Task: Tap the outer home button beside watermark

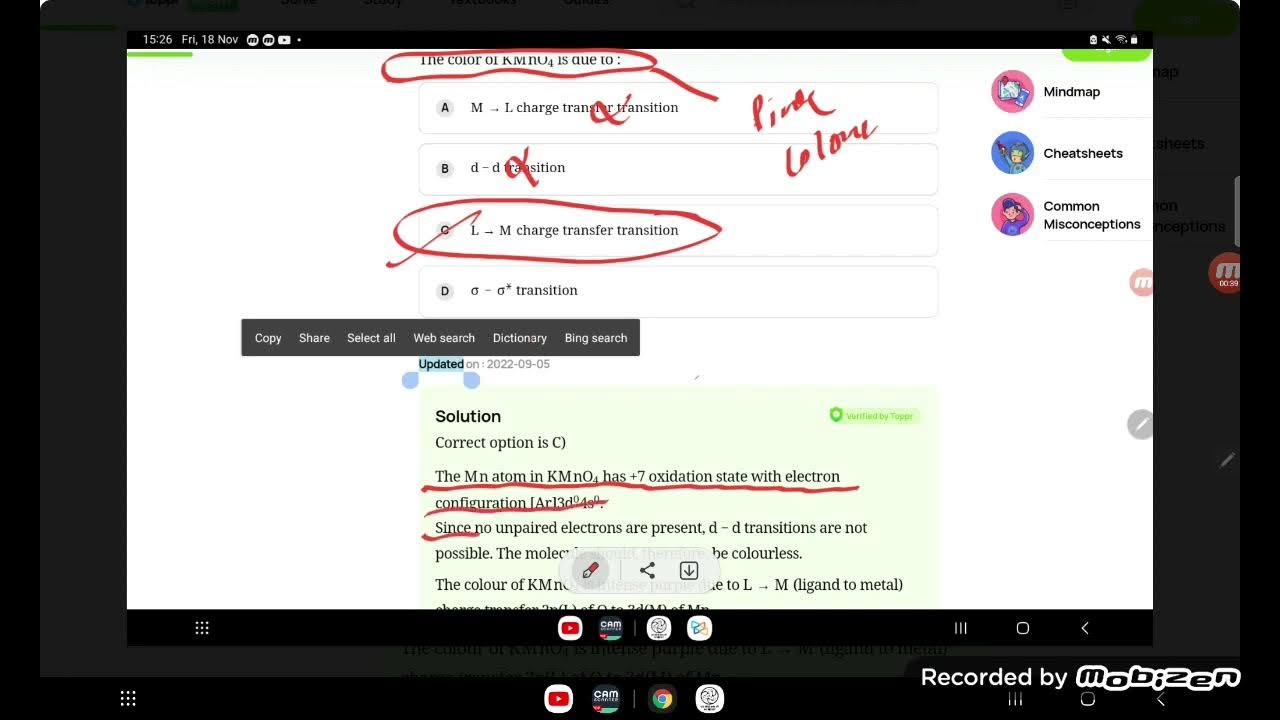Action: [1088, 699]
